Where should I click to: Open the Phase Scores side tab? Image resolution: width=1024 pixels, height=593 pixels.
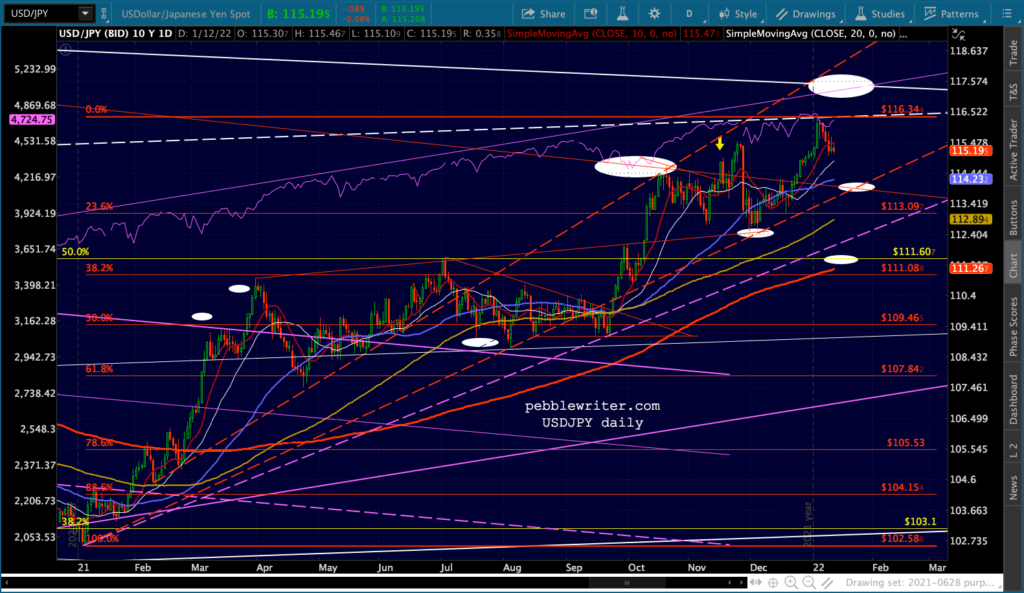[1014, 327]
